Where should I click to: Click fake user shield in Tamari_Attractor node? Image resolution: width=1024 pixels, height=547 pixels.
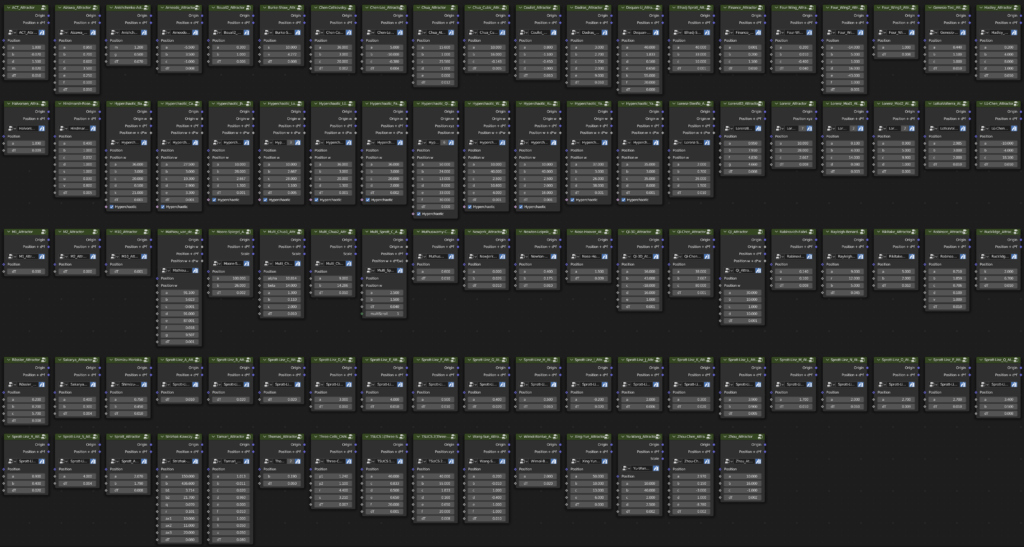(x=248, y=461)
